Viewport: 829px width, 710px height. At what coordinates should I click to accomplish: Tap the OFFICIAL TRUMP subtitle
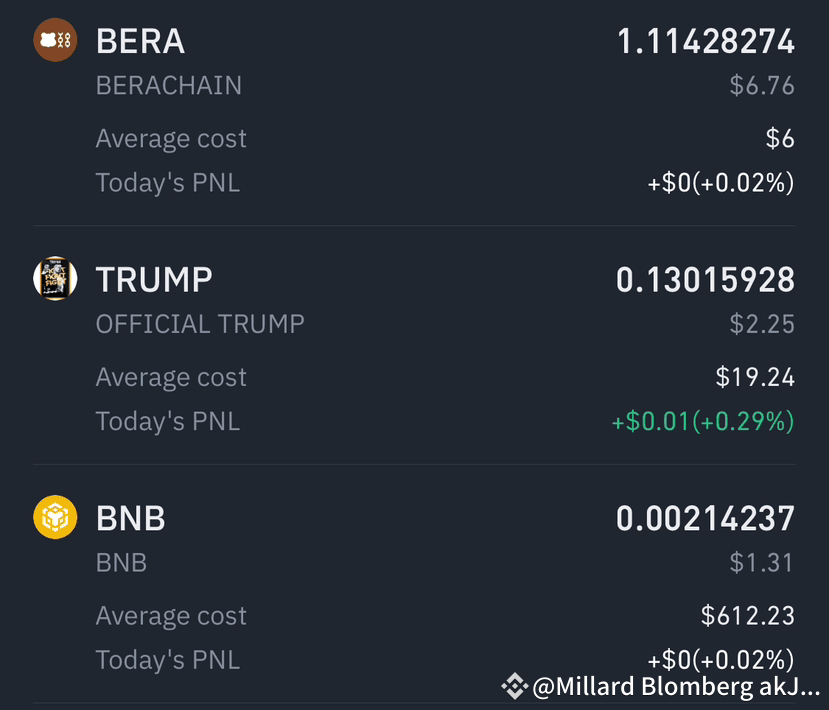[200, 324]
